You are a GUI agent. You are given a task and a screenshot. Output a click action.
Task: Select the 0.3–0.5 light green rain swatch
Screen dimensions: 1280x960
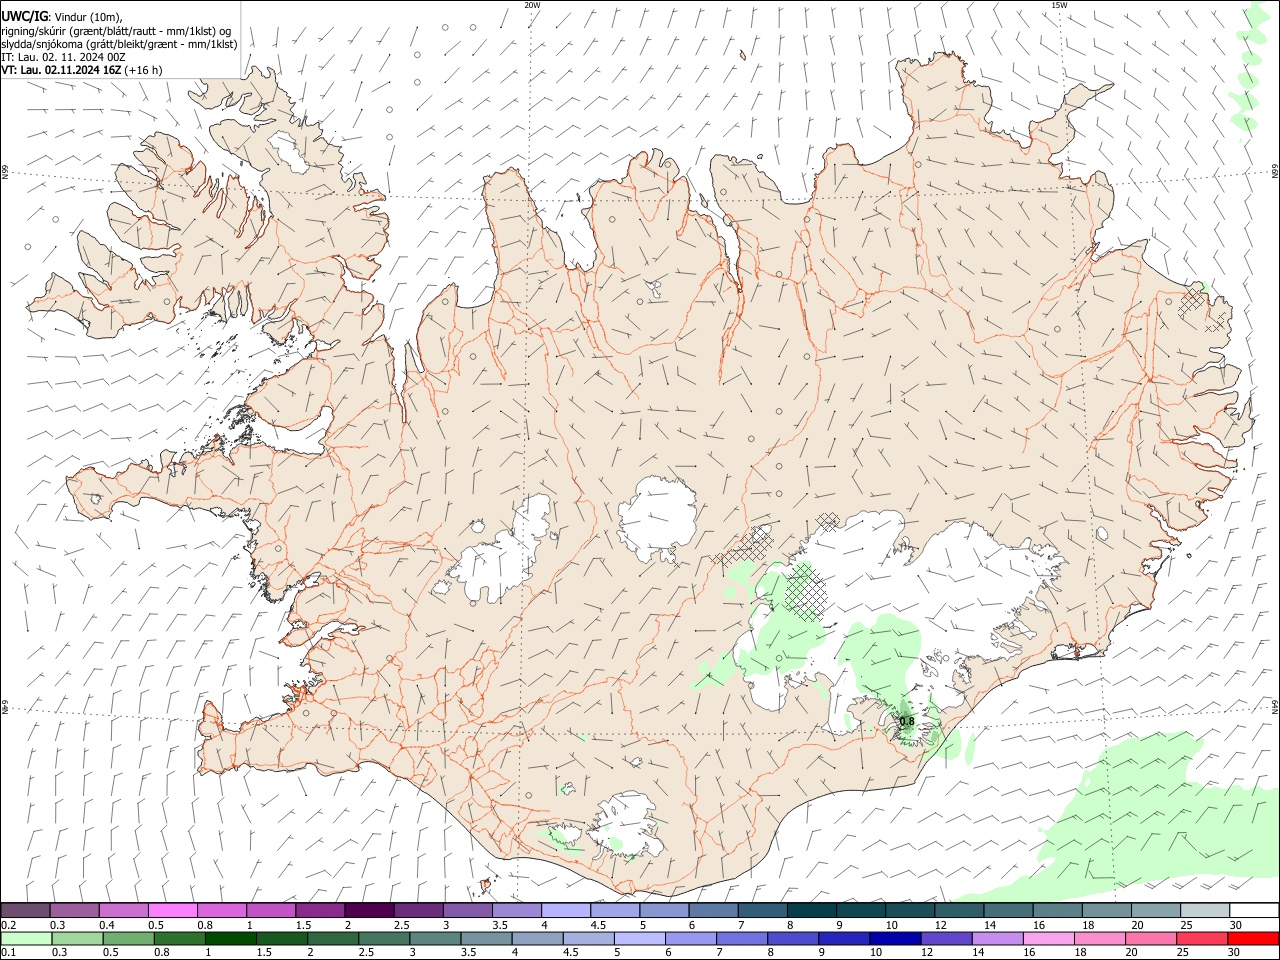point(78,938)
